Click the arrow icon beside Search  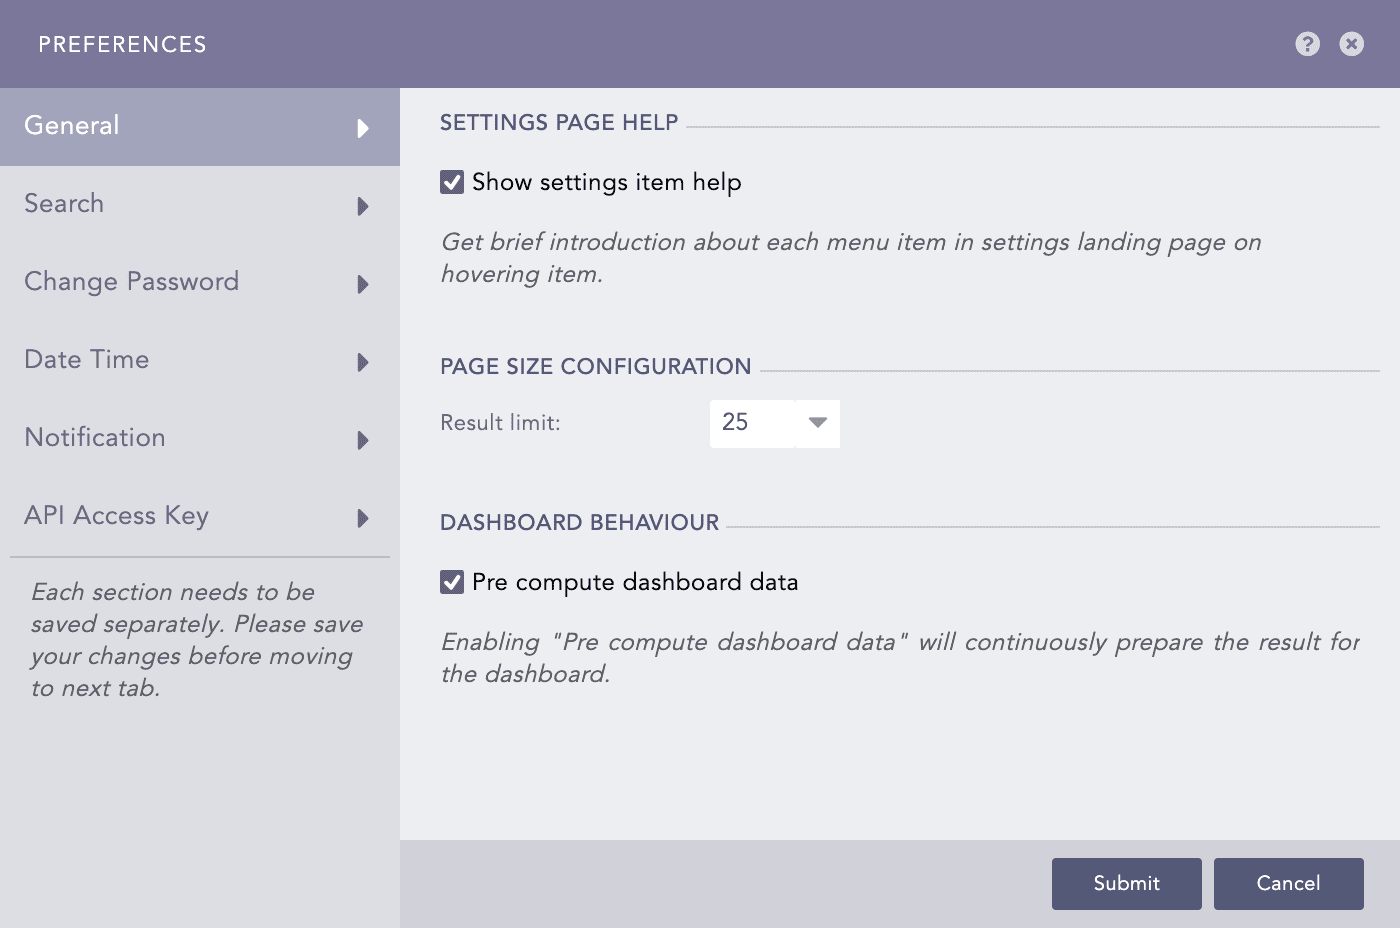[363, 206]
